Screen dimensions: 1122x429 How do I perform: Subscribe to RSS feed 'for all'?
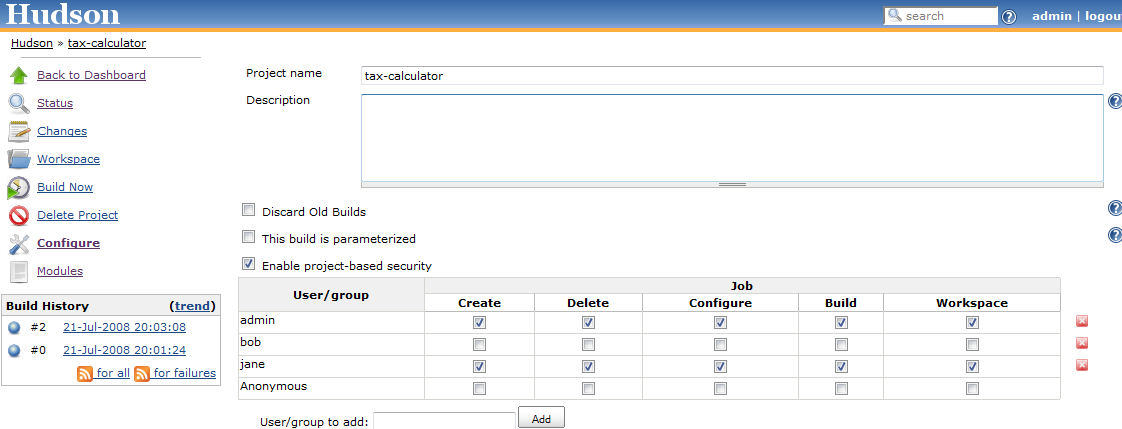click(x=113, y=373)
